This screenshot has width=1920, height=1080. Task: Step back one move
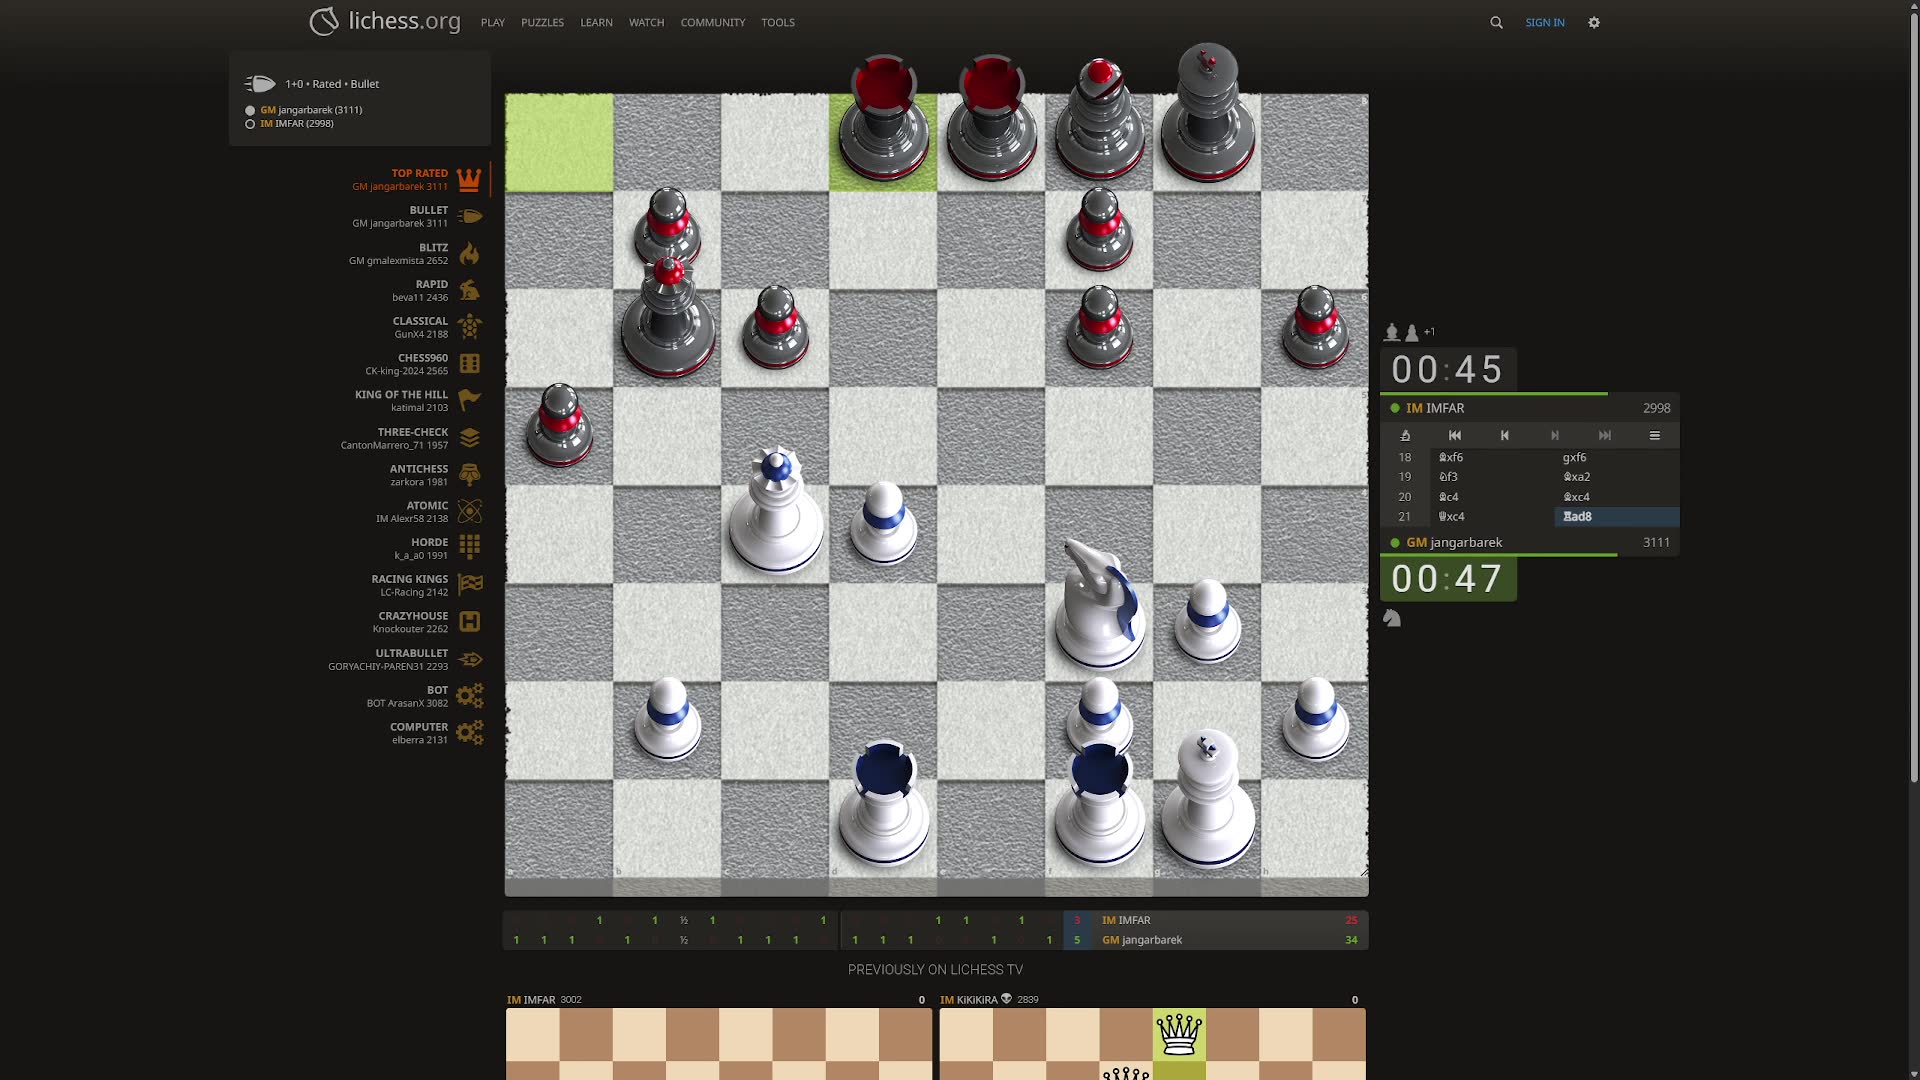pos(1505,435)
